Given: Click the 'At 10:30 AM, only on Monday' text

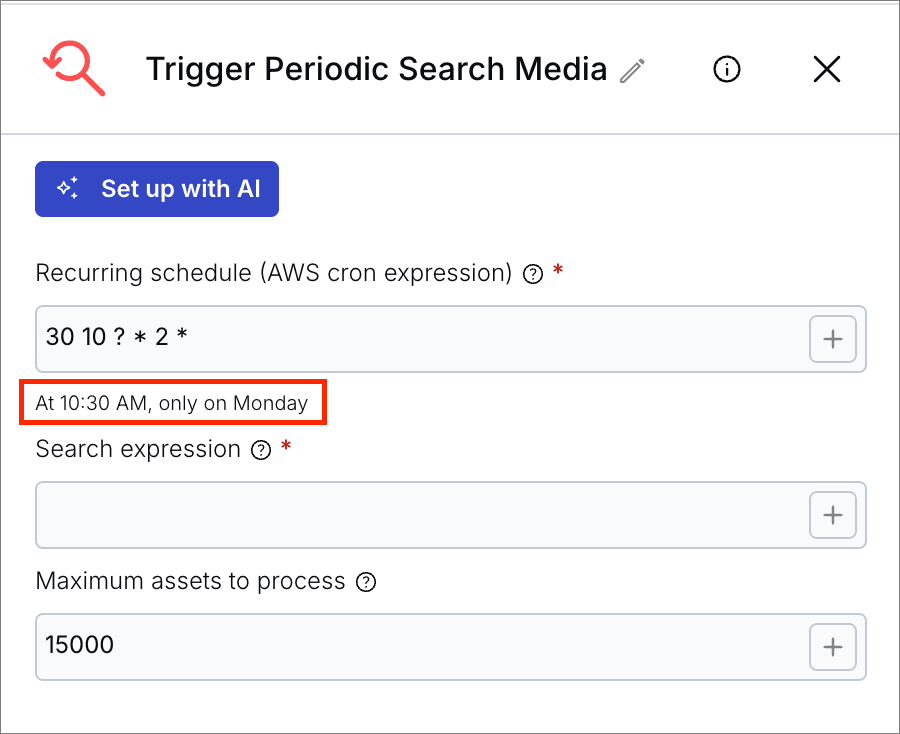Looking at the screenshot, I should pyautogui.click(x=172, y=404).
